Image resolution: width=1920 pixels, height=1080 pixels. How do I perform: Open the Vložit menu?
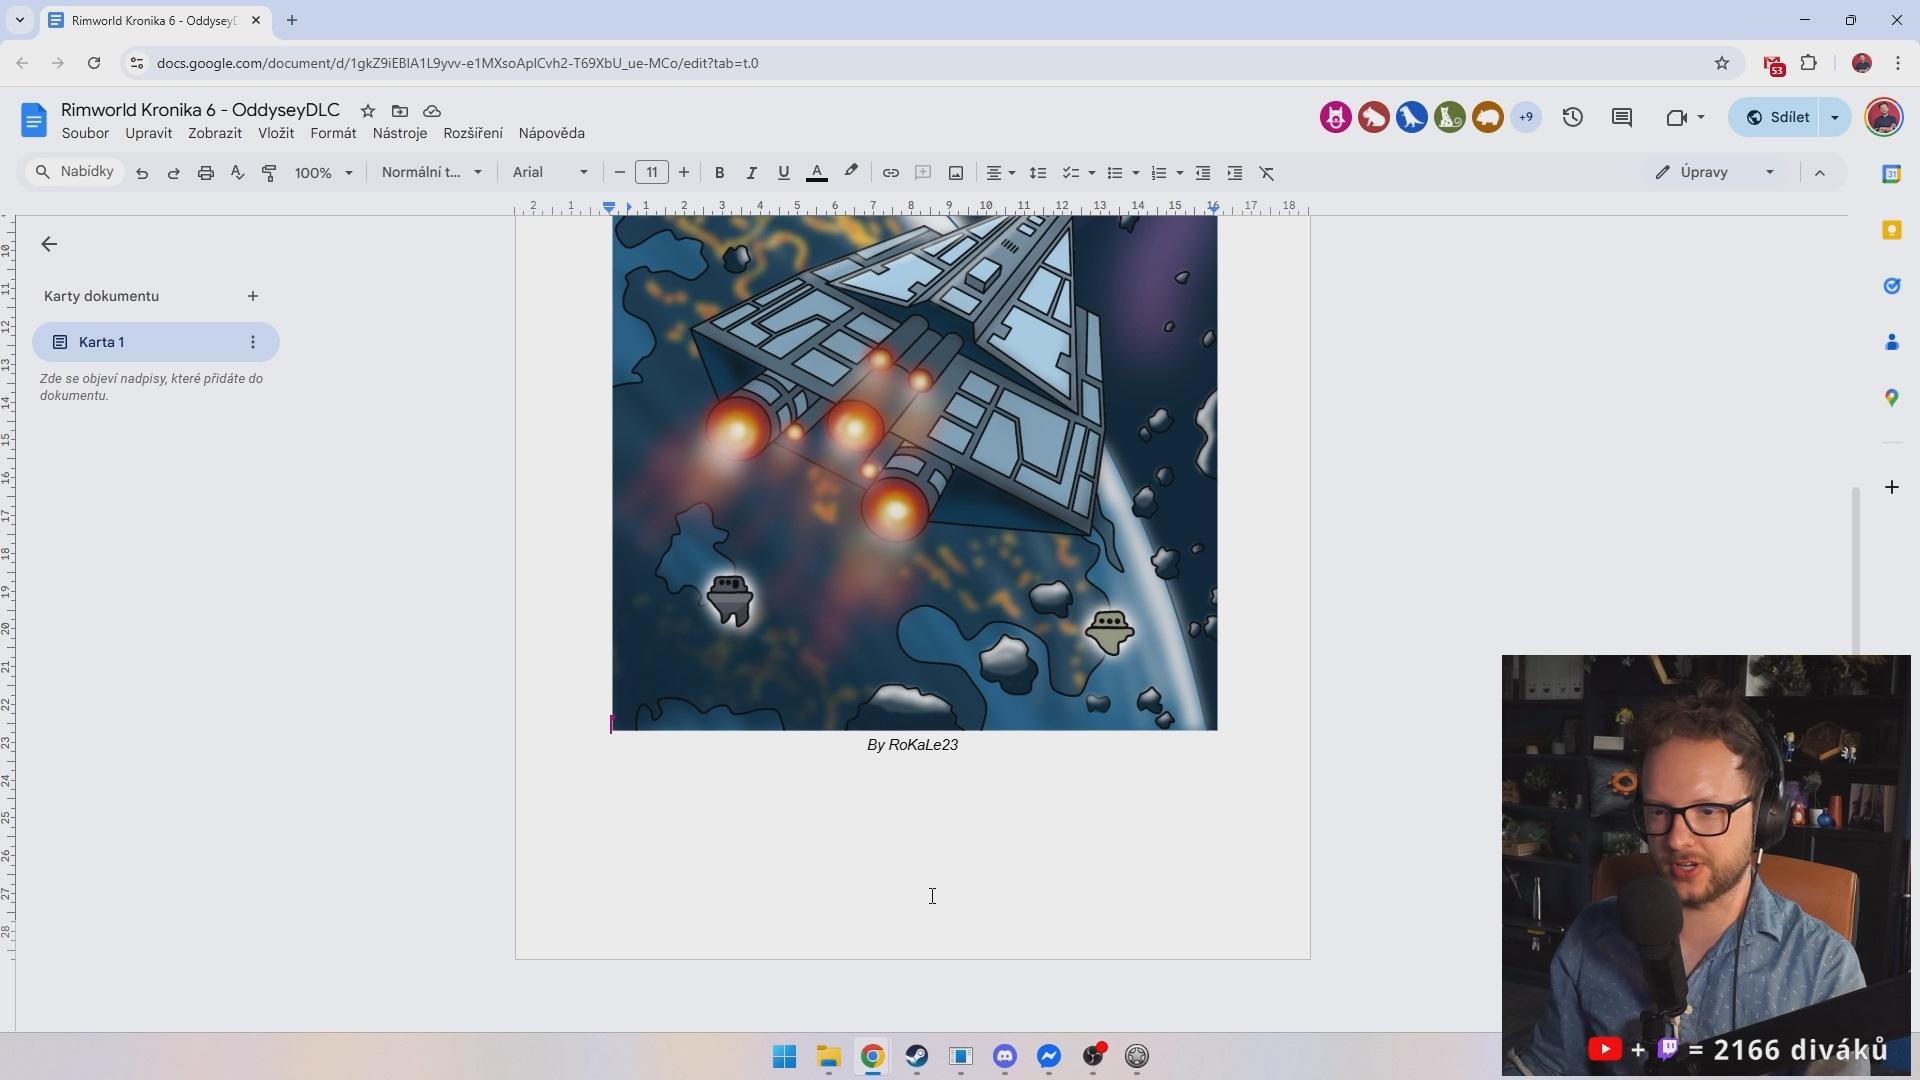click(x=276, y=133)
